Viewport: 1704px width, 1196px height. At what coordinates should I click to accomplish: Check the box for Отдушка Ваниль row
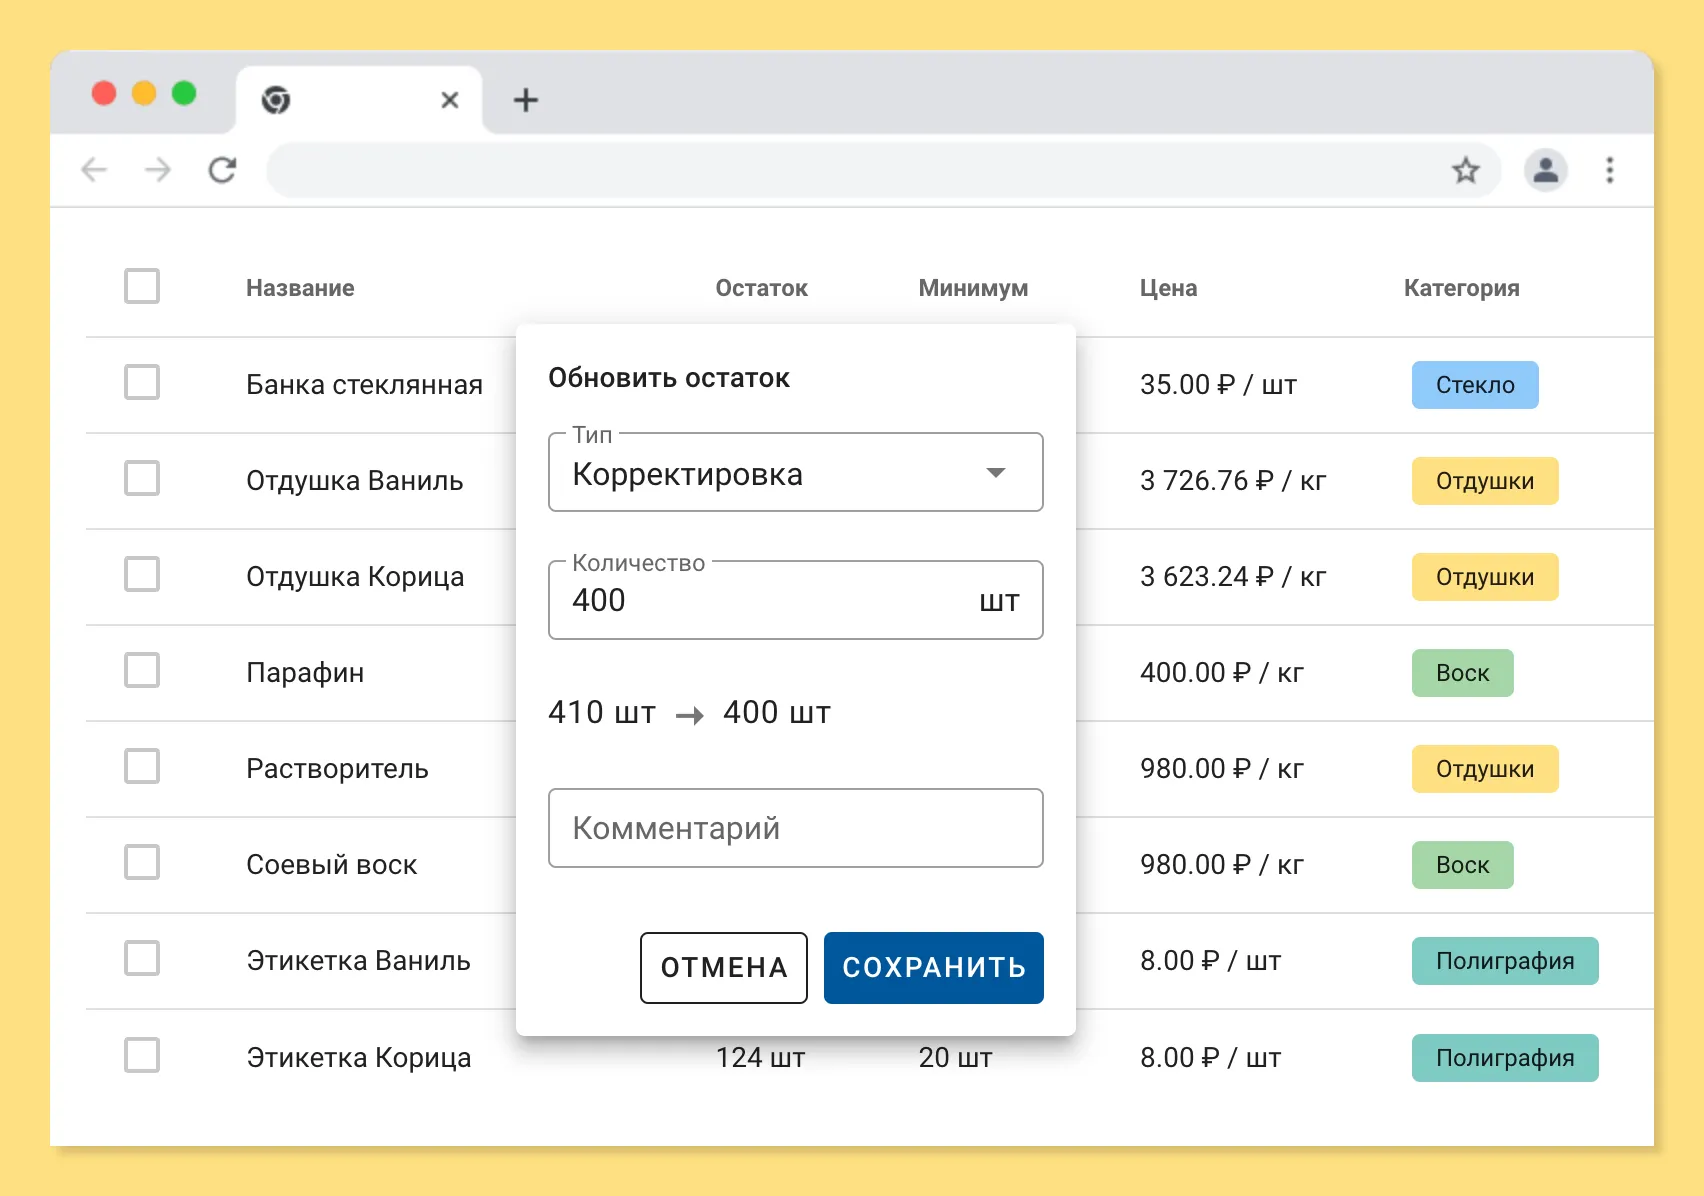coord(142,478)
